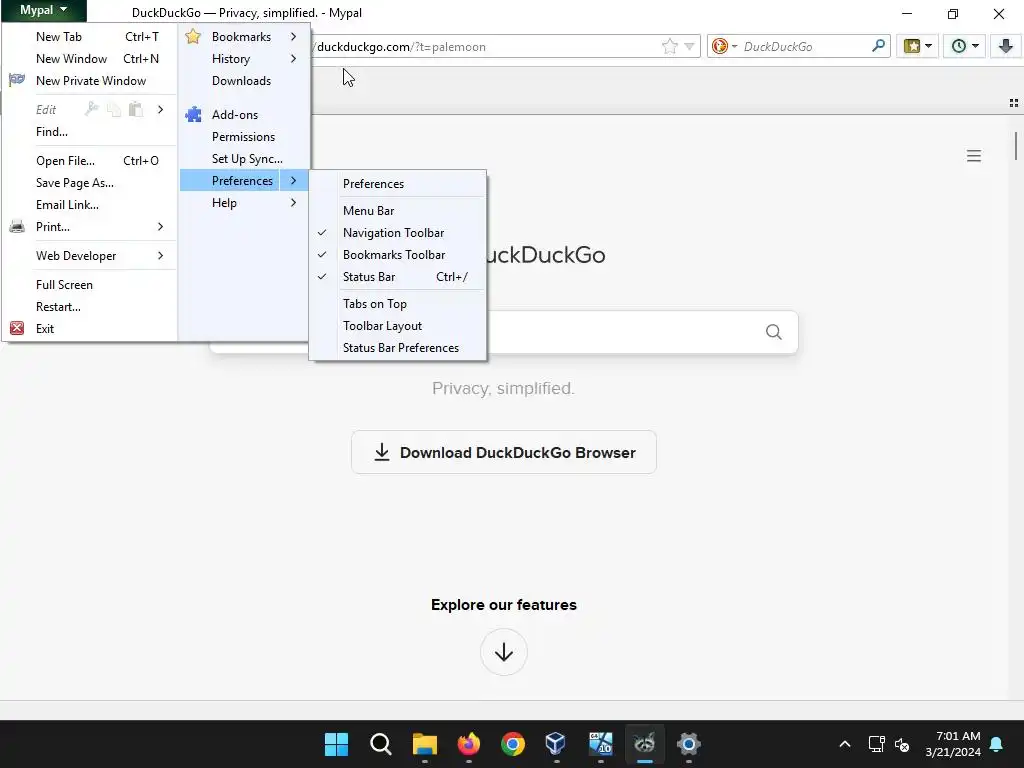Launch Firefox from the taskbar
Viewport: 1024px width, 768px height.
(x=468, y=744)
